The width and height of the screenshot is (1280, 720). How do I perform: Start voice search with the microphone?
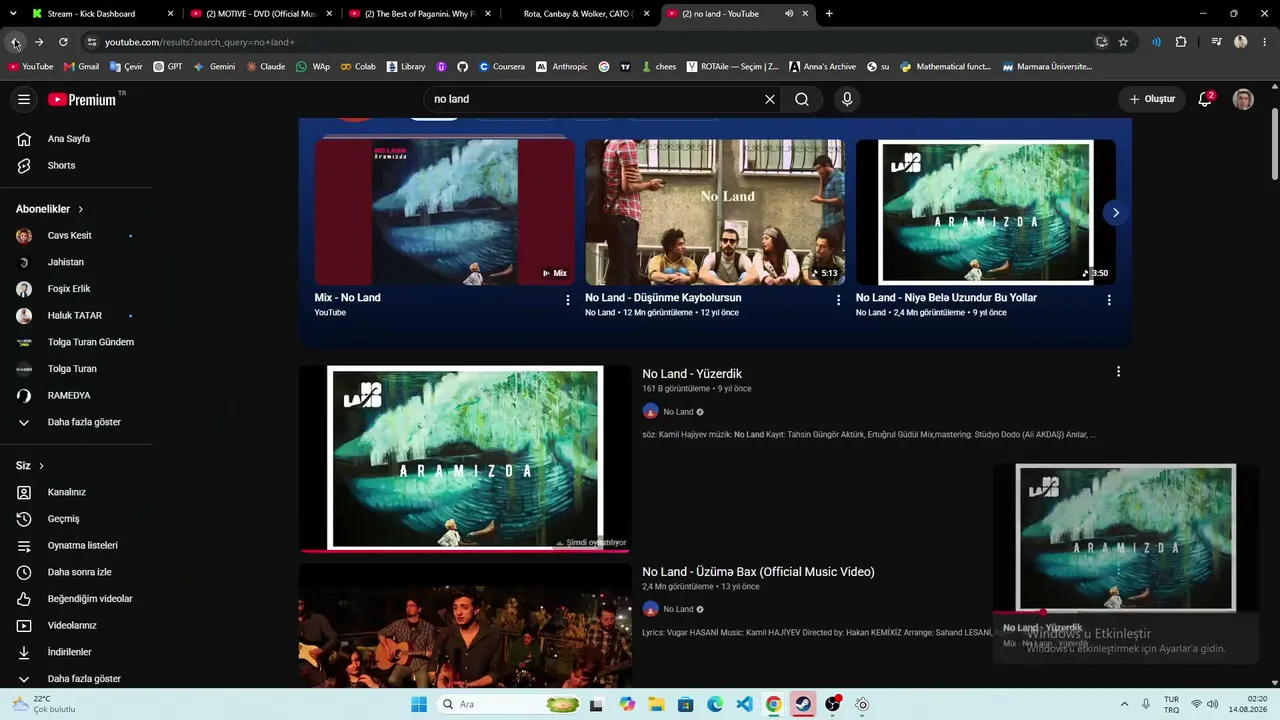pos(847,99)
